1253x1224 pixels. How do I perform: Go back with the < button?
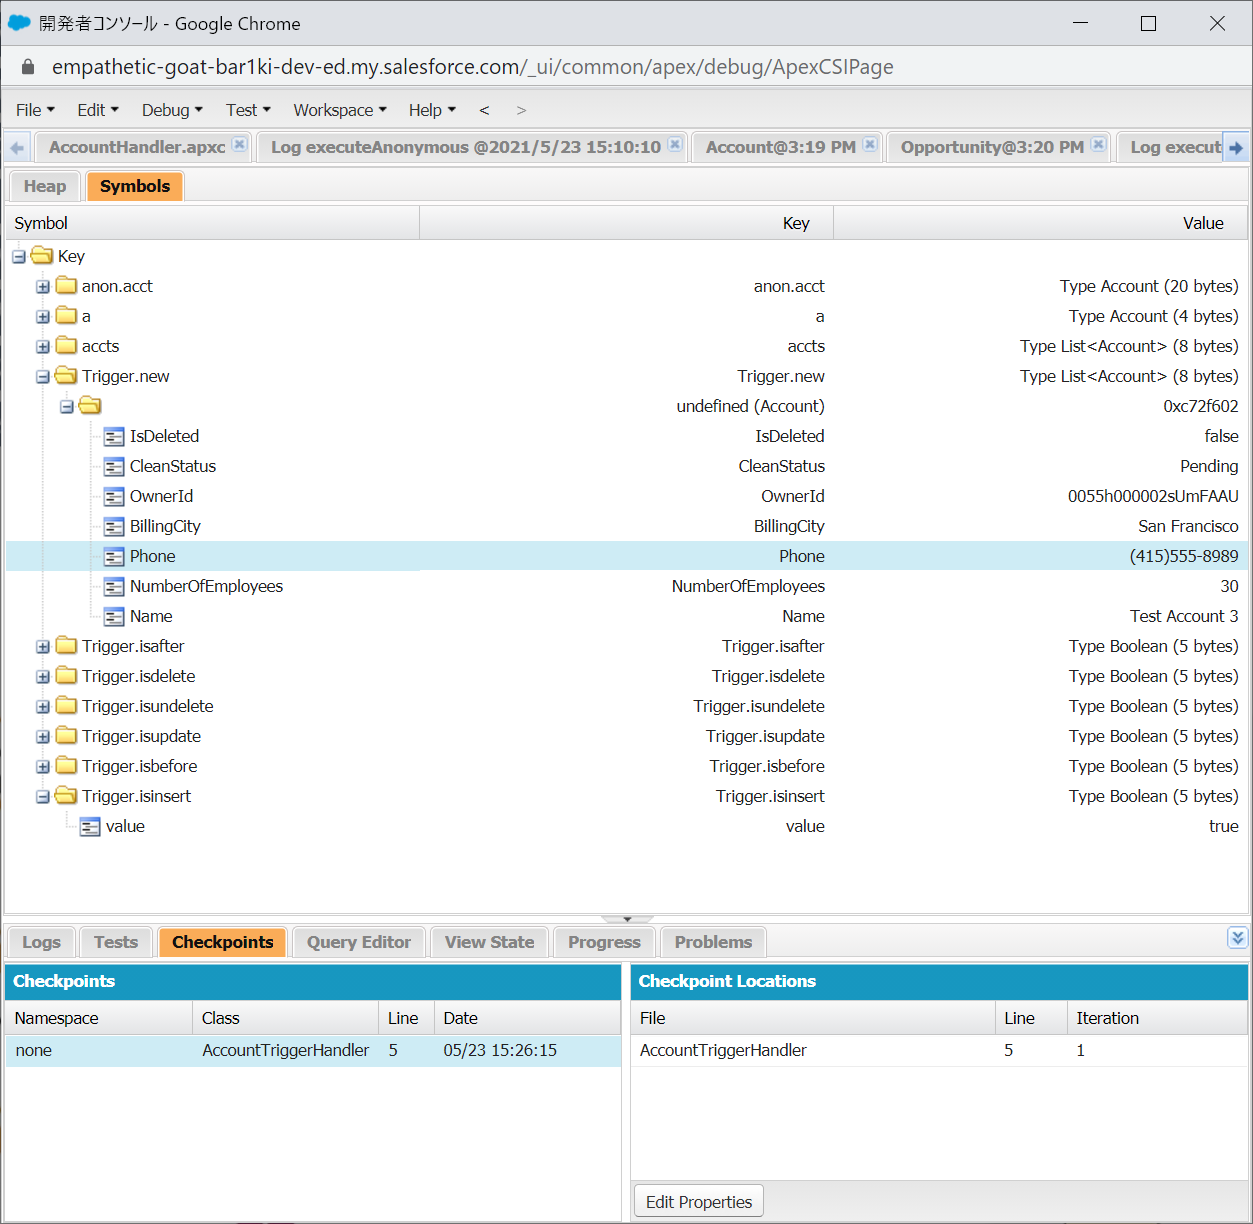pos(484,110)
